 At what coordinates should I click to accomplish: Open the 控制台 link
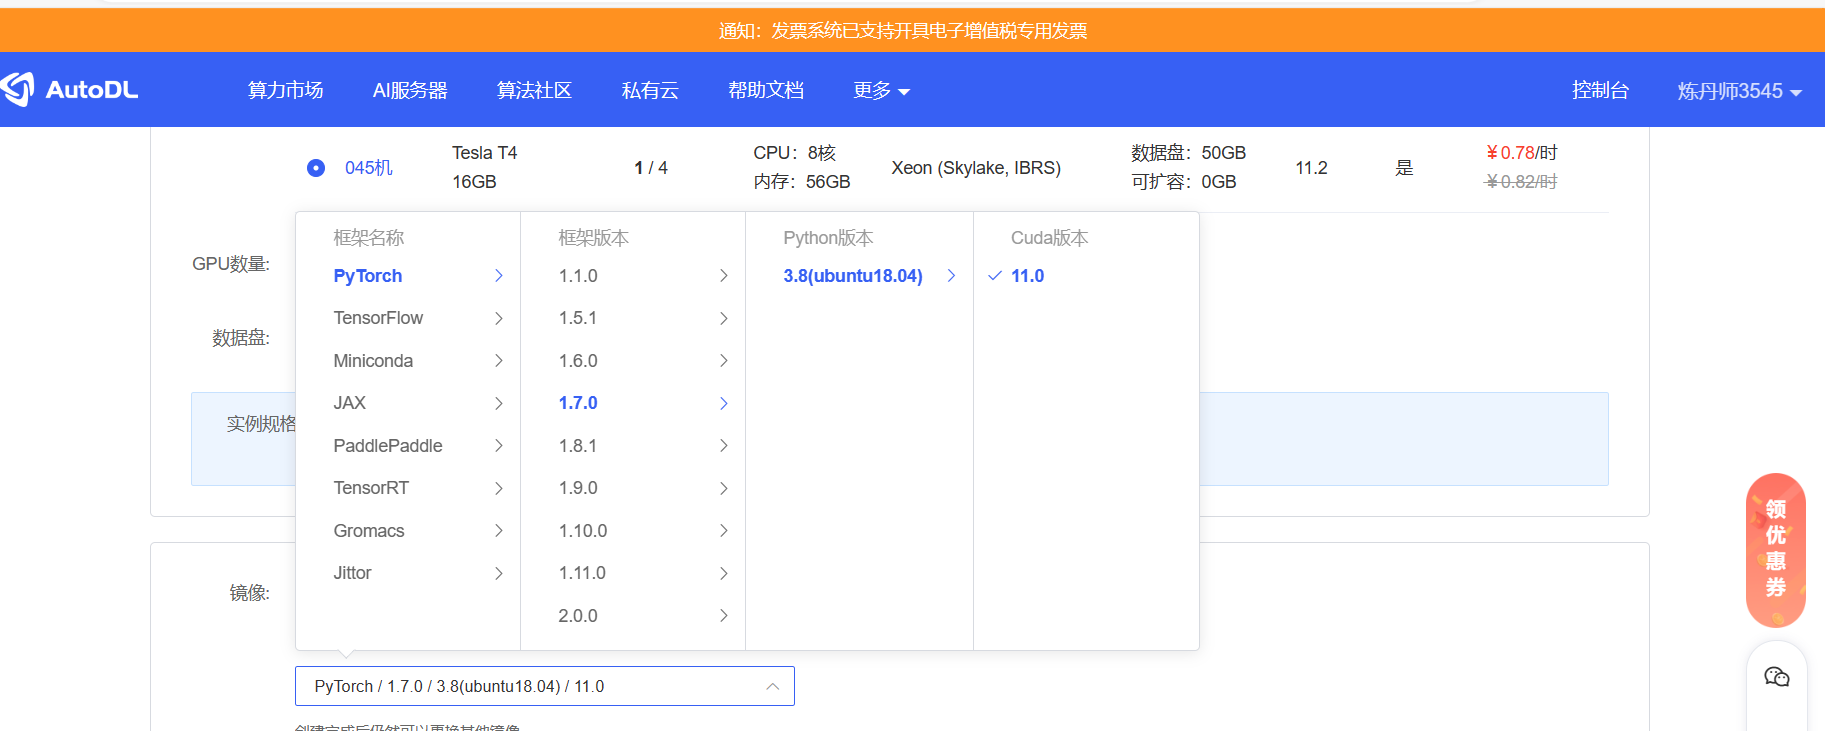click(x=1600, y=90)
